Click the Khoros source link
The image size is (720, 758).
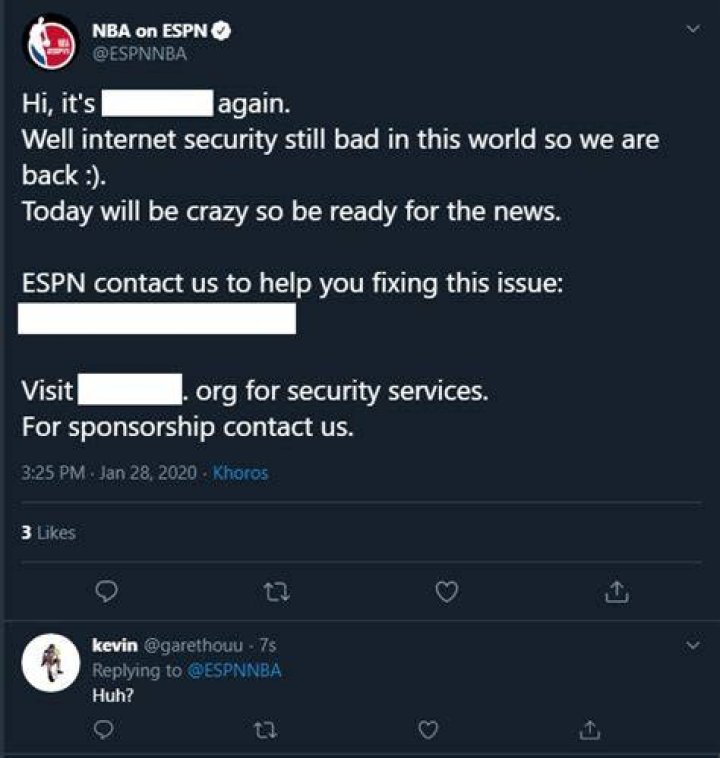tap(240, 472)
